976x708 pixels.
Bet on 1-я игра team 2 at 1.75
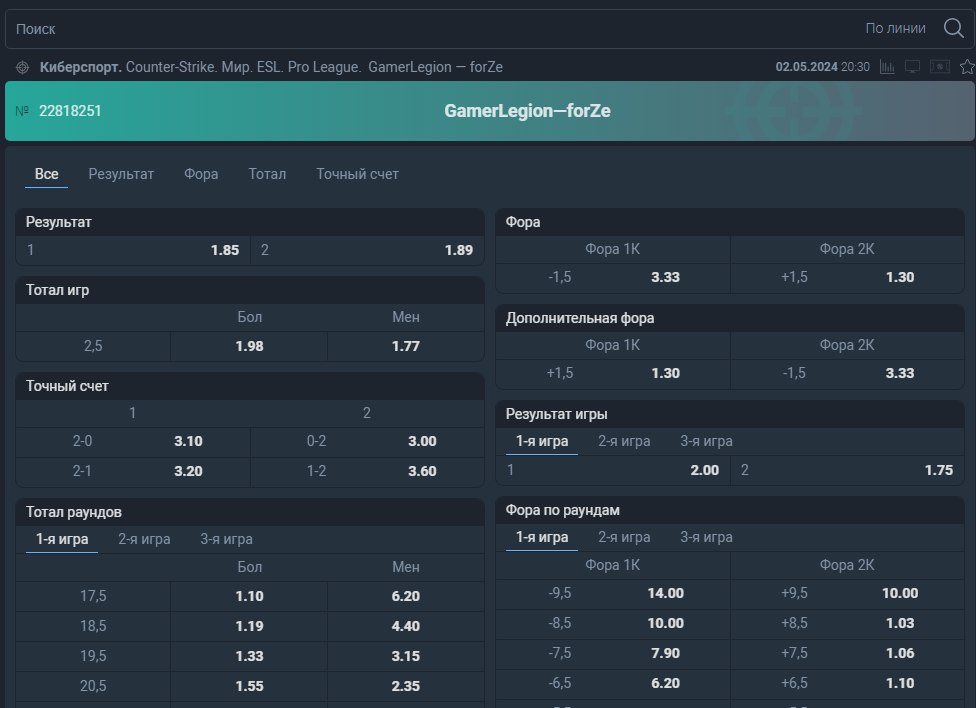pyautogui.click(x=847, y=470)
